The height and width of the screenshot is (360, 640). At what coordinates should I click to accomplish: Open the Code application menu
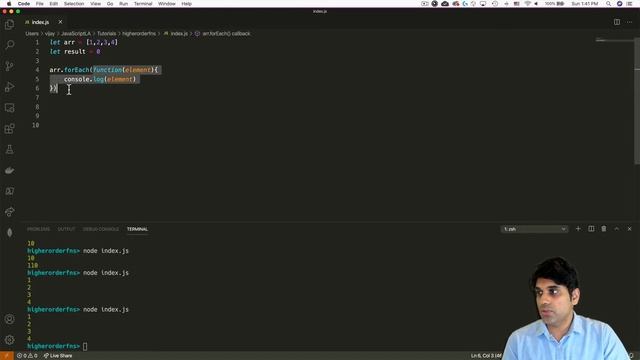tap(24, 4)
